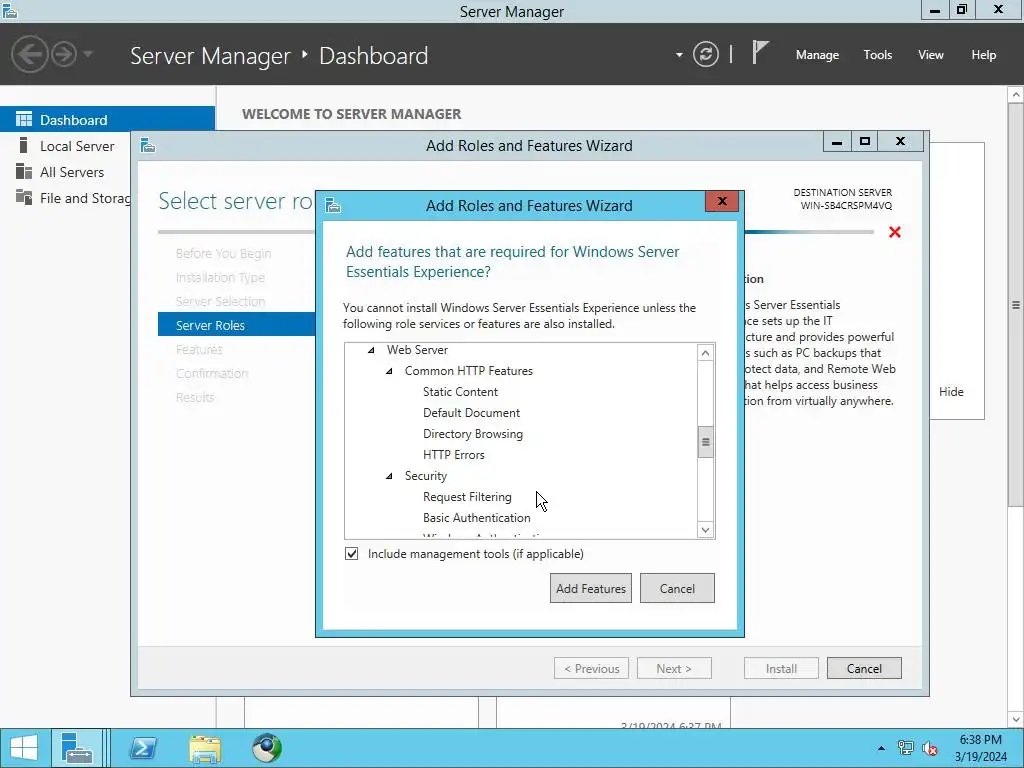Open the navigation history dropdown arrow

click(x=88, y=54)
